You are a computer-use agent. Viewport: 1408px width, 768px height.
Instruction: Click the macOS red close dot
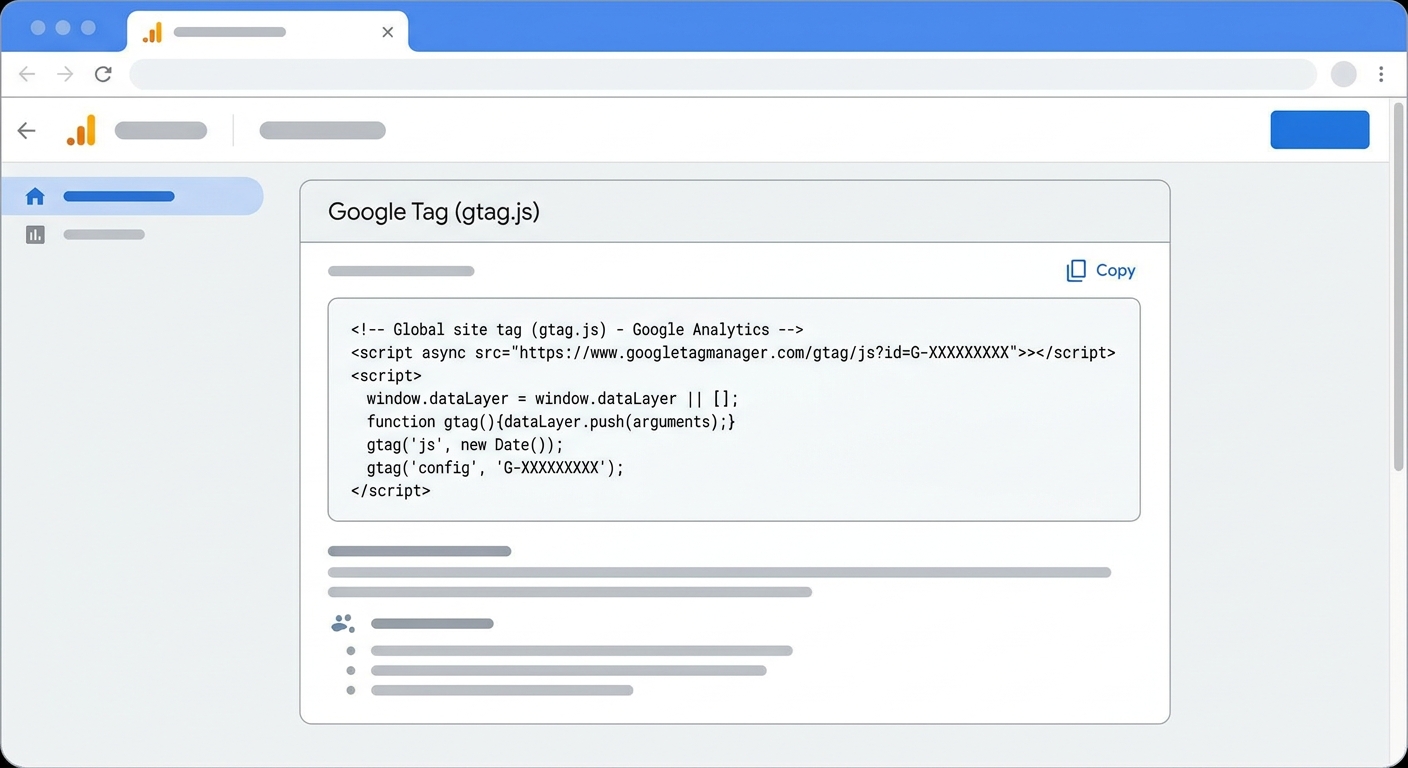point(38,28)
